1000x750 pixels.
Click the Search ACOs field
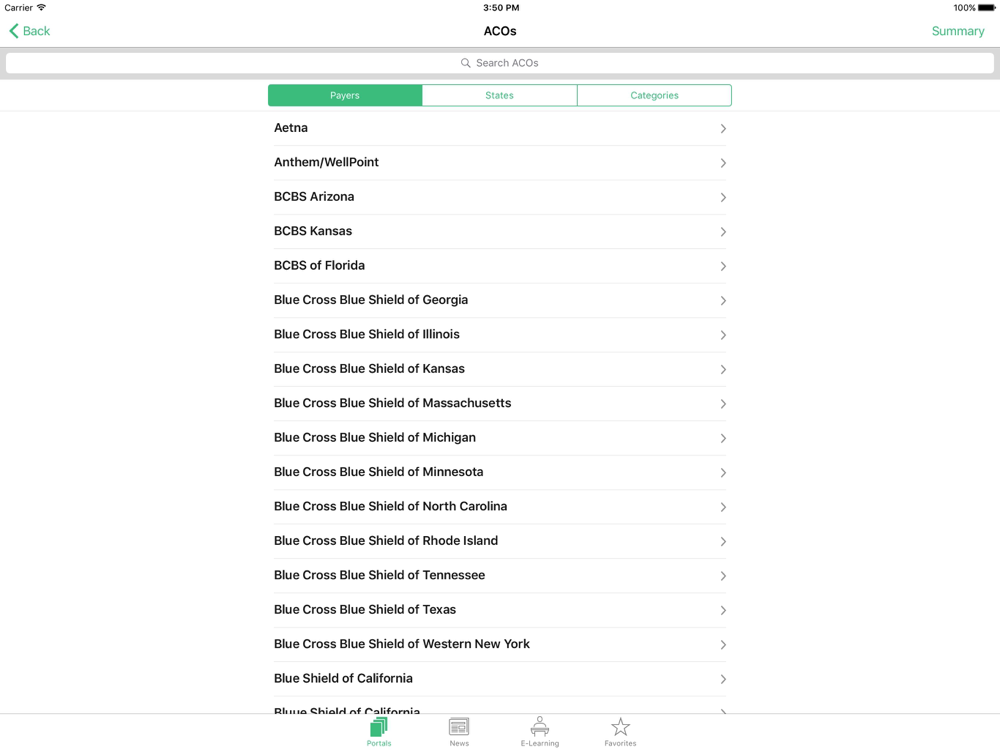click(500, 62)
